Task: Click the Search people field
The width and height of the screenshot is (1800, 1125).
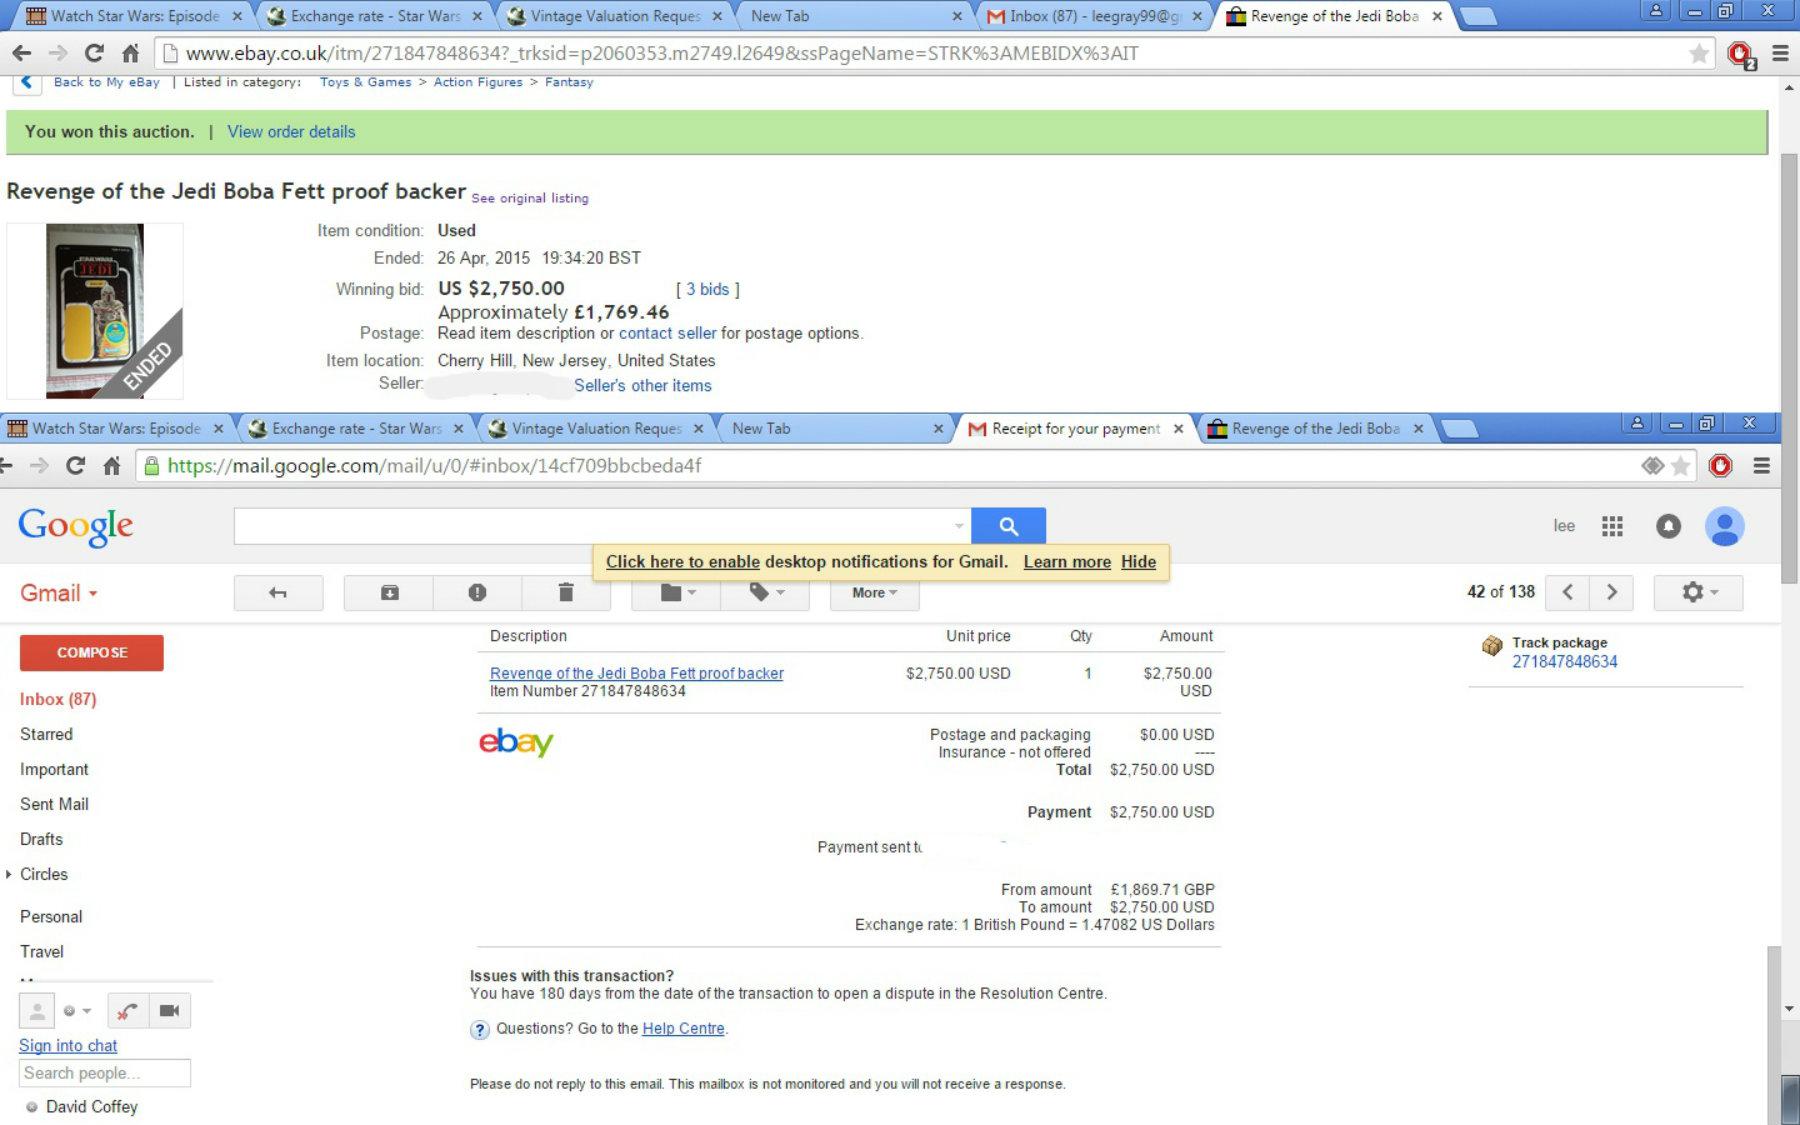Action: [104, 1073]
